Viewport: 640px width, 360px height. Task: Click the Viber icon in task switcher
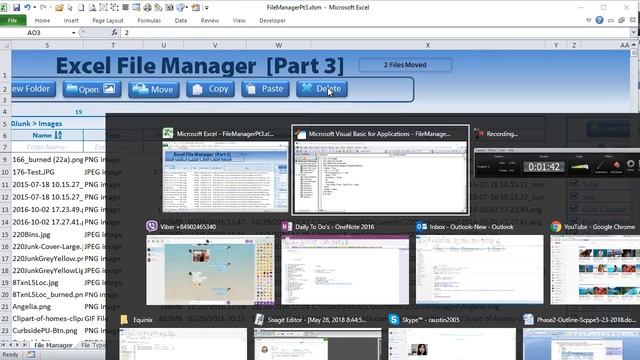[152, 226]
